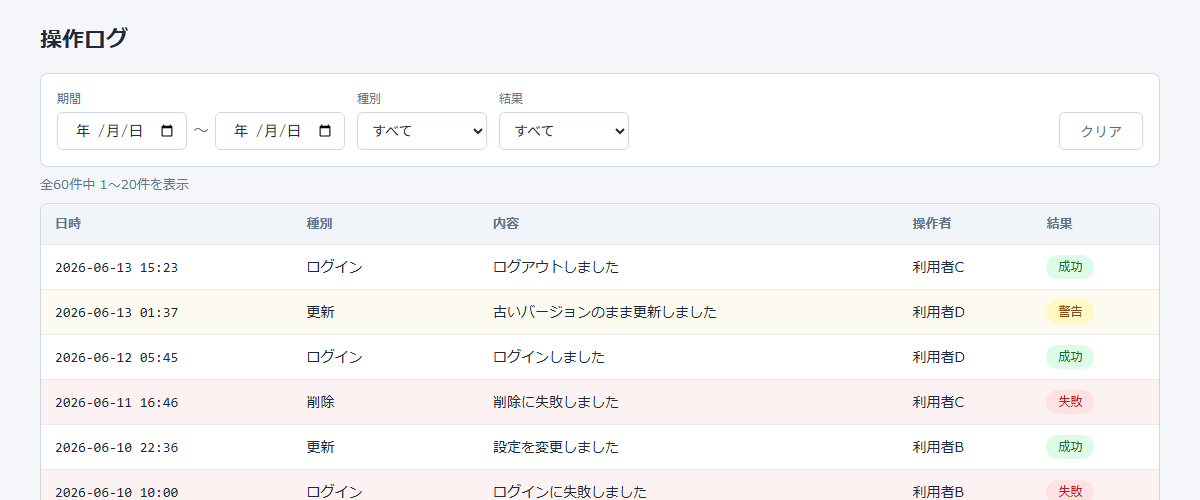The height and width of the screenshot is (500, 1200).
Task: Click 成功 badge in the 05:45 row
Action: pyautogui.click(x=1070, y=357)
